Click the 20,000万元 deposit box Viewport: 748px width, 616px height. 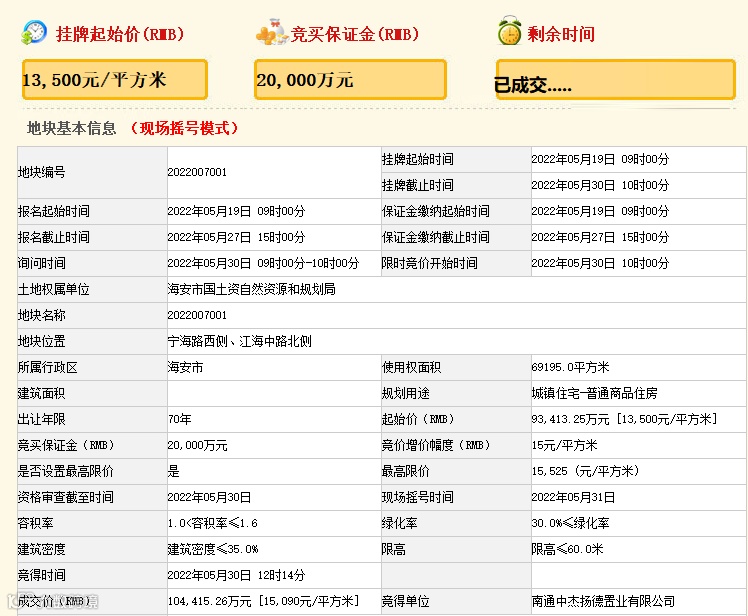tap(350, 80)
